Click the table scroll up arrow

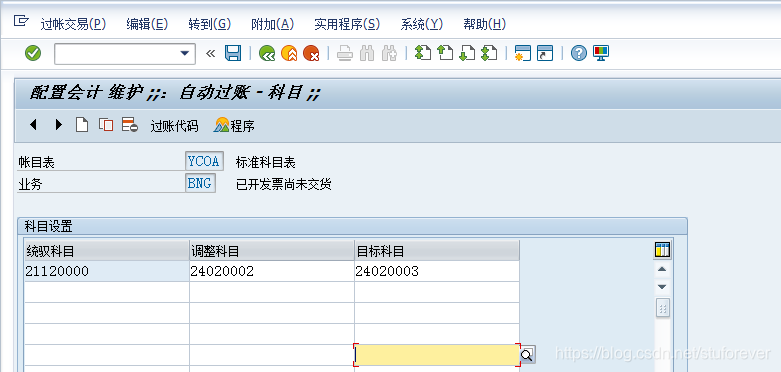point(662,269)
